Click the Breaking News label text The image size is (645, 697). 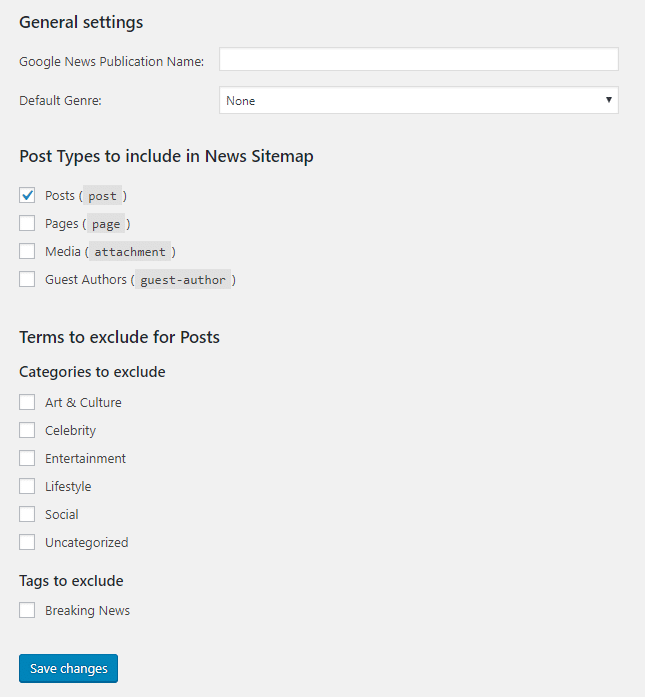coord(88,610)
